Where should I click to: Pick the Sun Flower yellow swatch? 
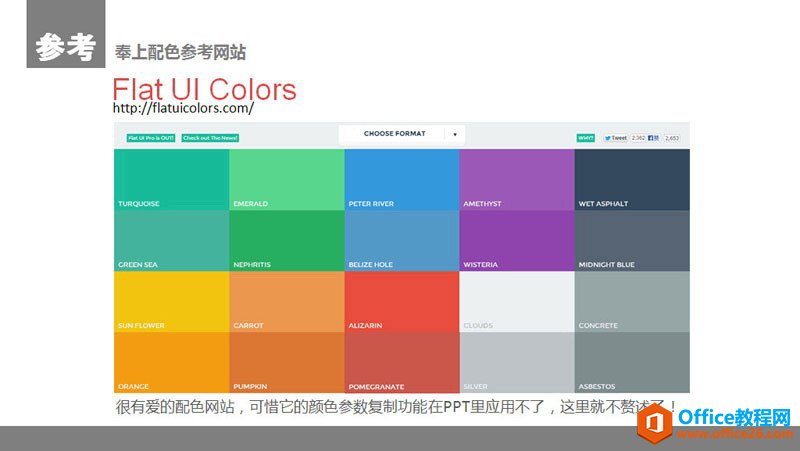click(171, 300)
